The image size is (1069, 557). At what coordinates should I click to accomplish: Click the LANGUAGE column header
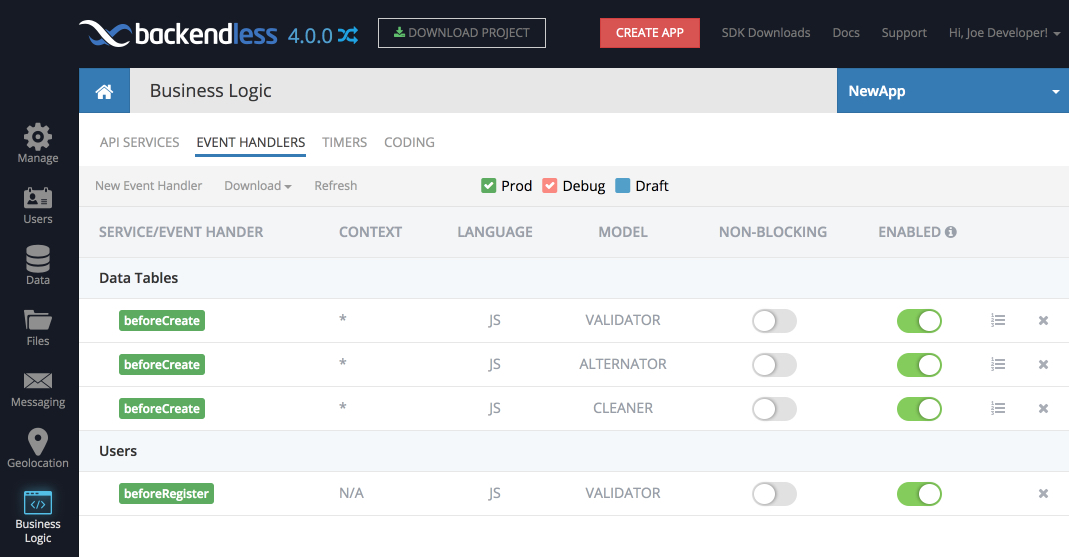[x=494, y=232]
